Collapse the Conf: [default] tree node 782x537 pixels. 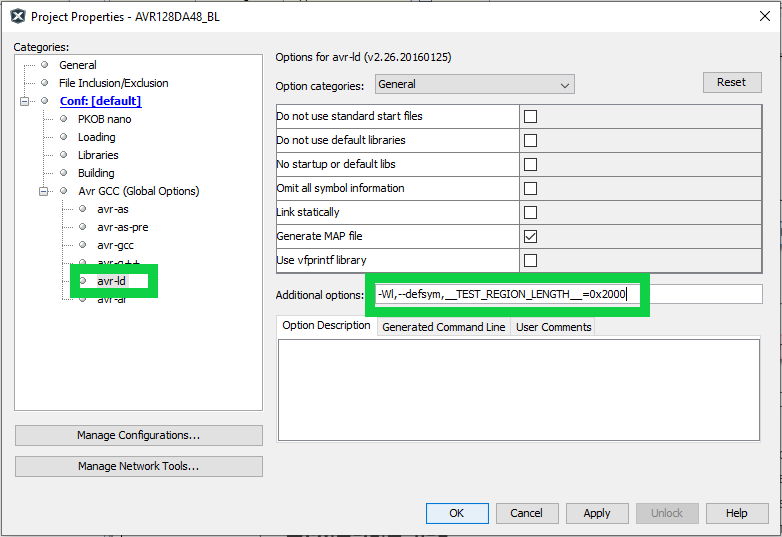[24, 101]
